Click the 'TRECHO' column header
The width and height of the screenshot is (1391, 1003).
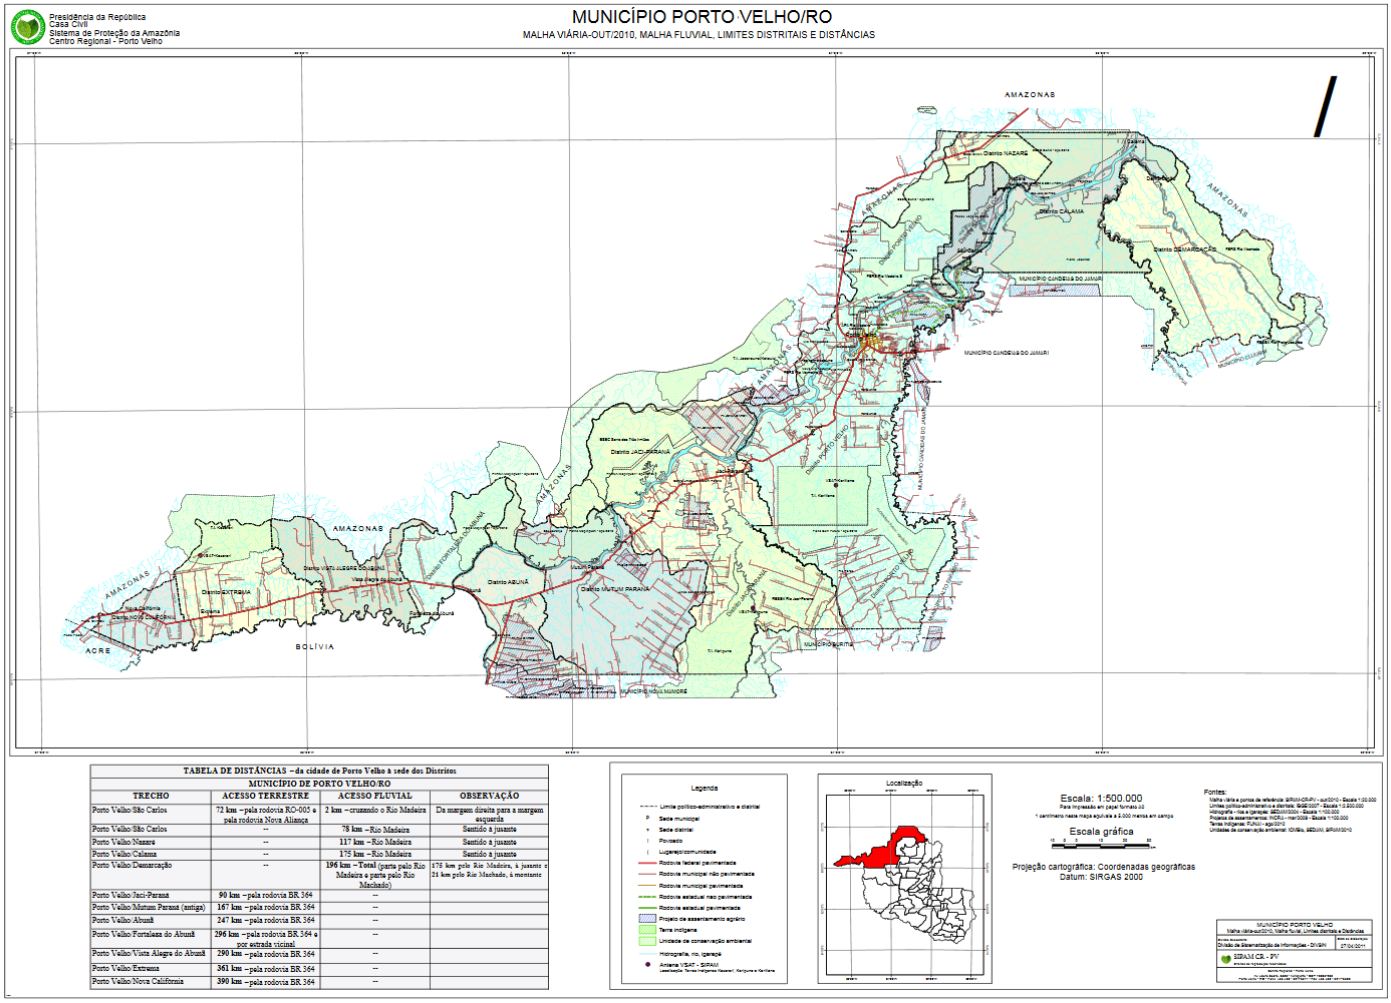(x=151, y=796)
